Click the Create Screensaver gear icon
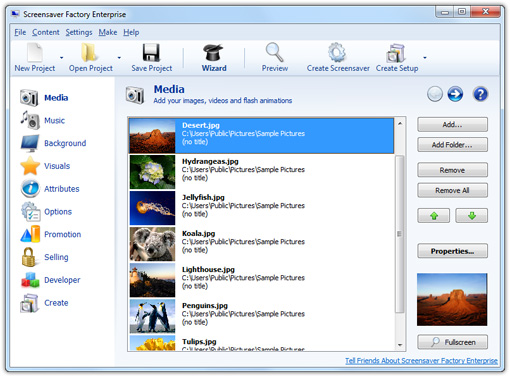This screenshot has height=377, width=510. pyautogui.click(x=337, y=52)
